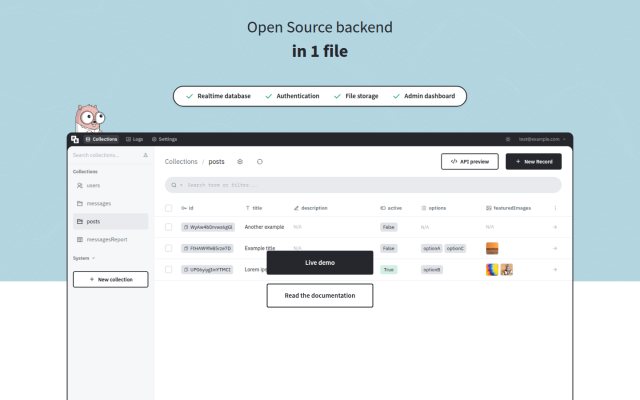
Task: Open the rainbow-colored image thumbnail
Action: tap(492, 269)
